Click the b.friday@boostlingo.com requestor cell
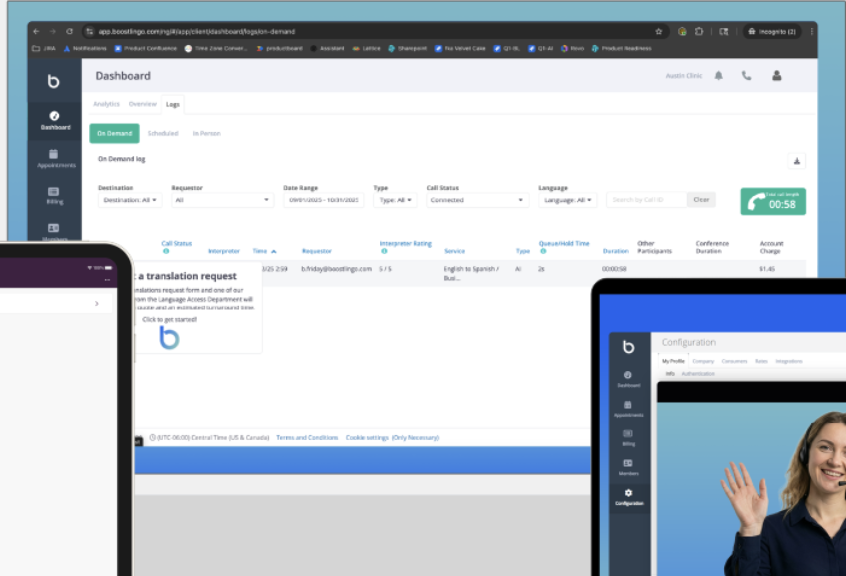The height and width of the screenshot is (576, 846). (x=337, y=269)
